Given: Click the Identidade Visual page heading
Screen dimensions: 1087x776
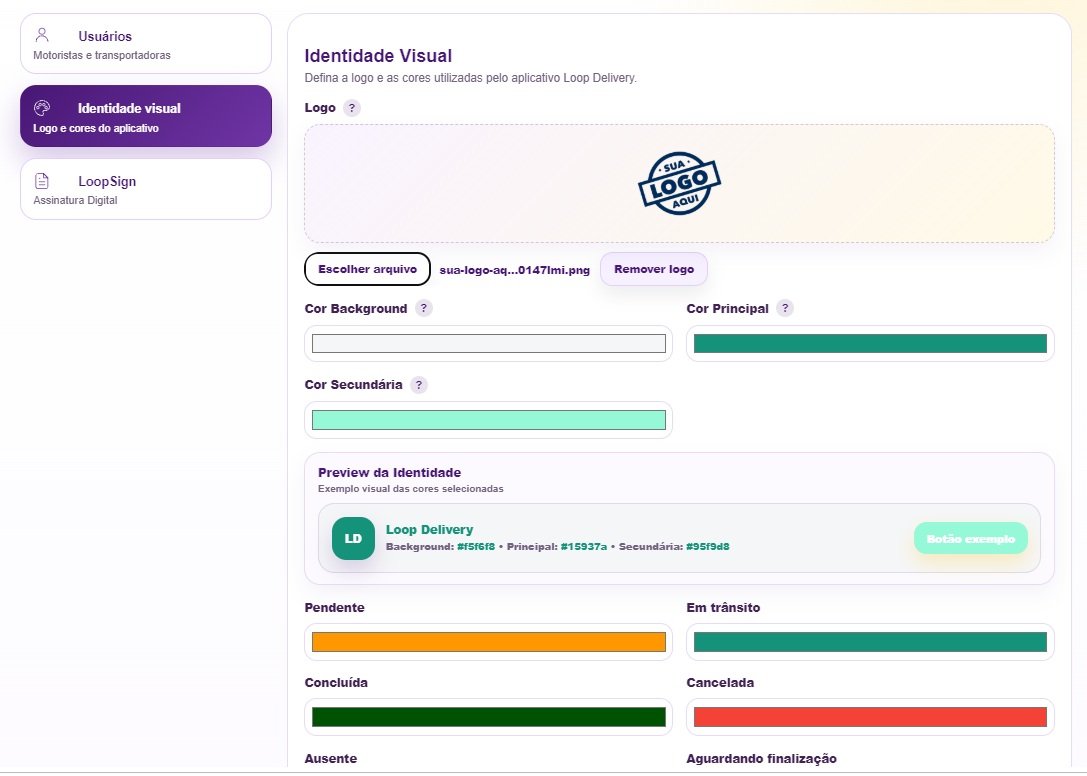Looking at the screenshot, I should (x=379, y=55).
